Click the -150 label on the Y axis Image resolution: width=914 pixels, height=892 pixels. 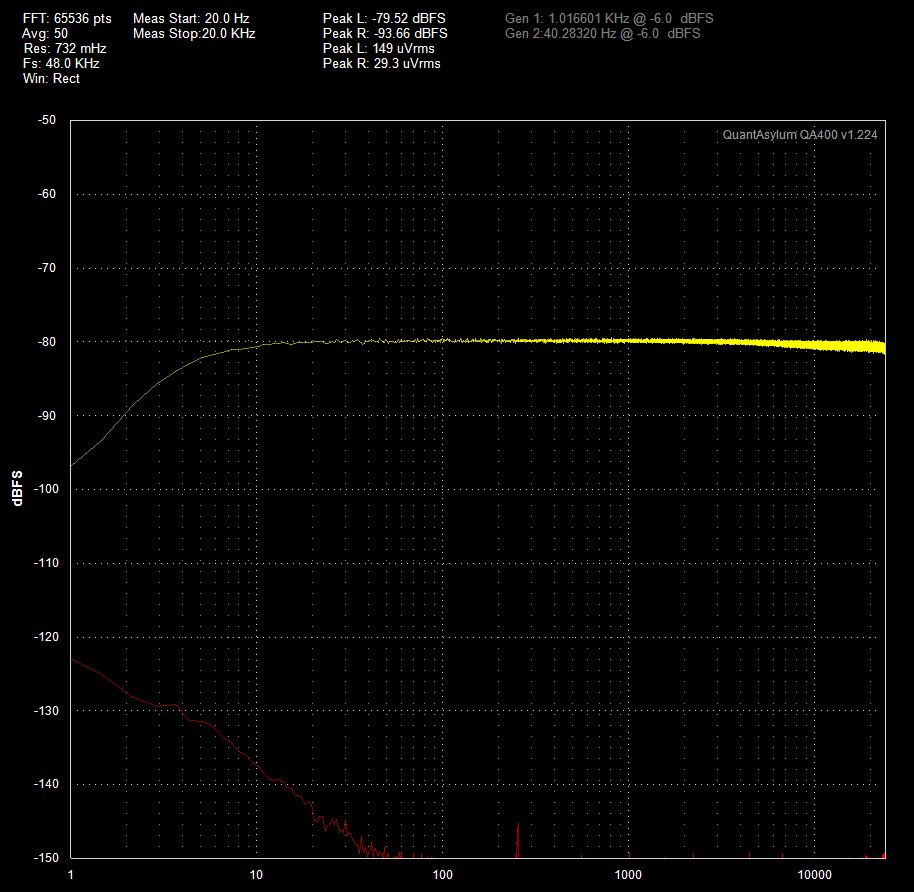coord(46,858)
